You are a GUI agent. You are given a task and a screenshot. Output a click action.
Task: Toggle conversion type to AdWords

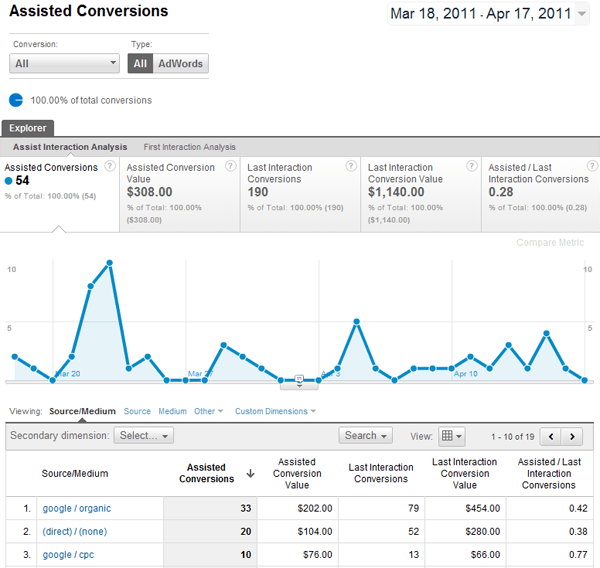180,63
